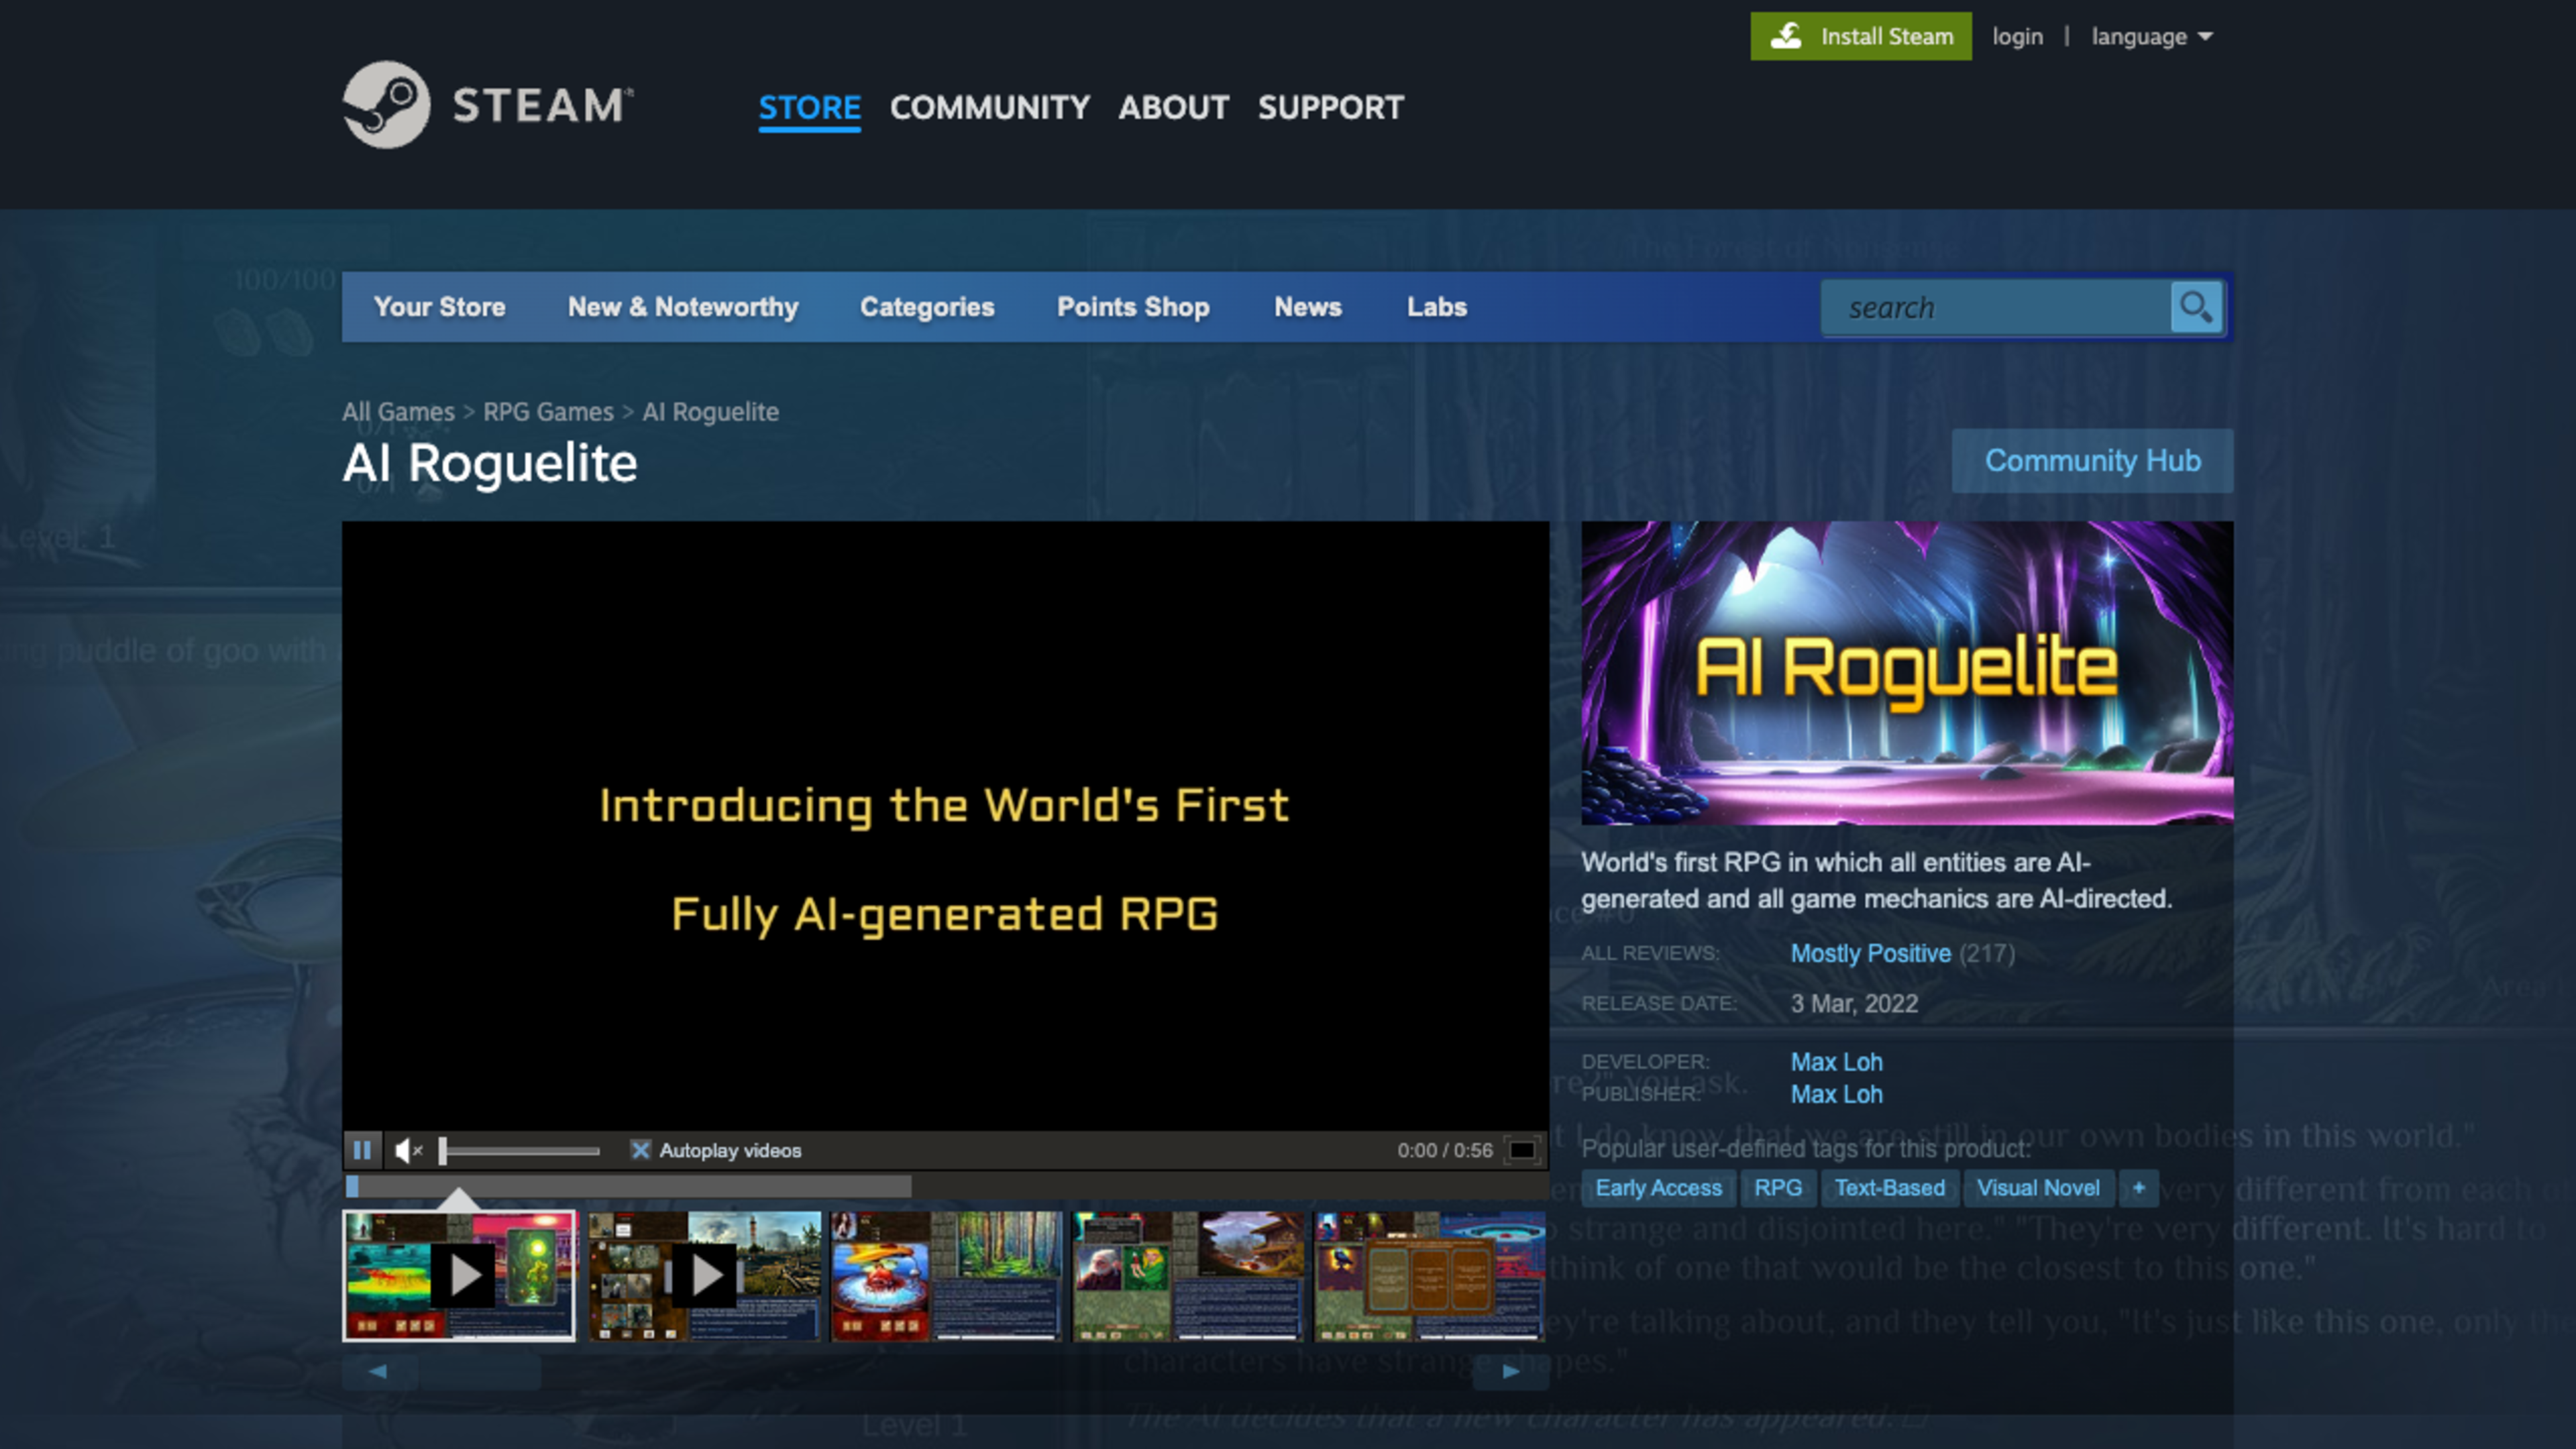Click the video progress bar
This screenshot has width=2576, height=1449.
tap(945, 1186)
